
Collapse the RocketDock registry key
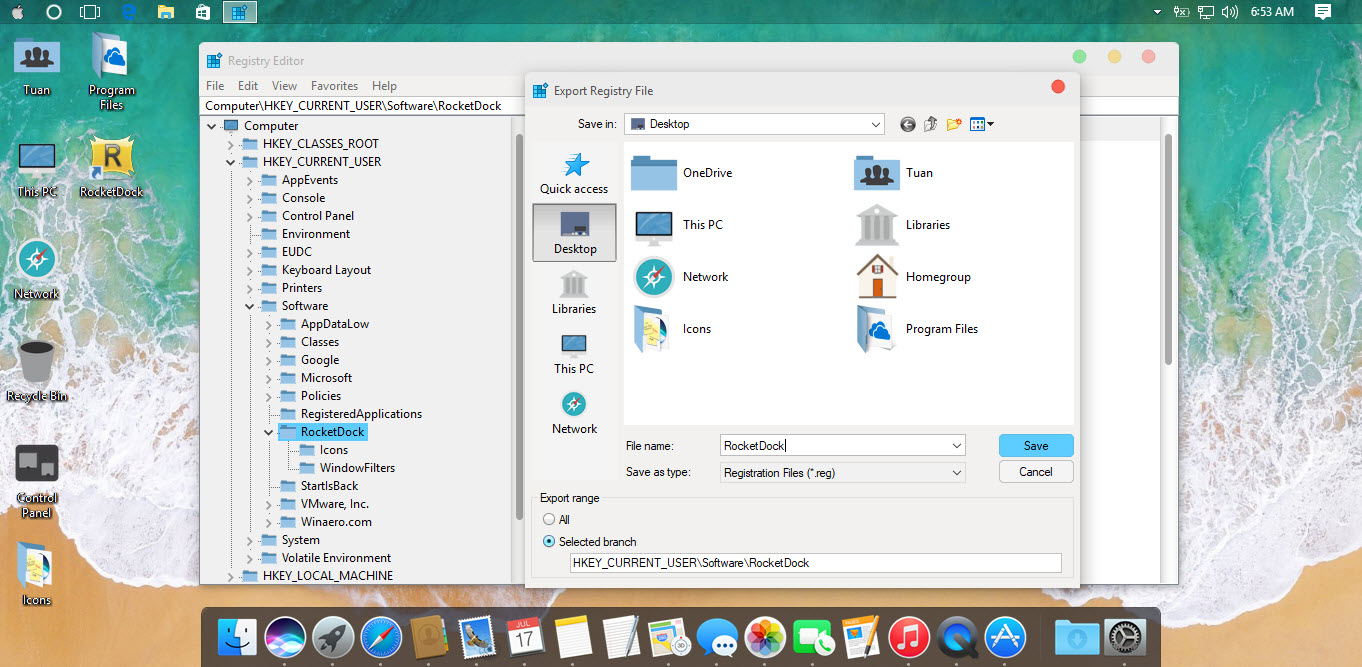click(266, 431)
